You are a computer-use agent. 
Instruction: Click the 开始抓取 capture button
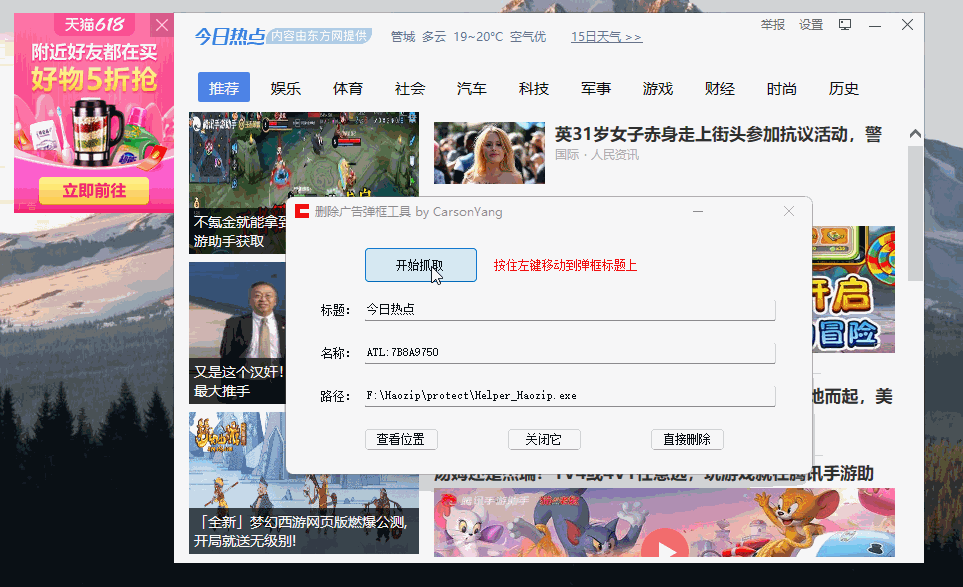[x=420, y=265]
